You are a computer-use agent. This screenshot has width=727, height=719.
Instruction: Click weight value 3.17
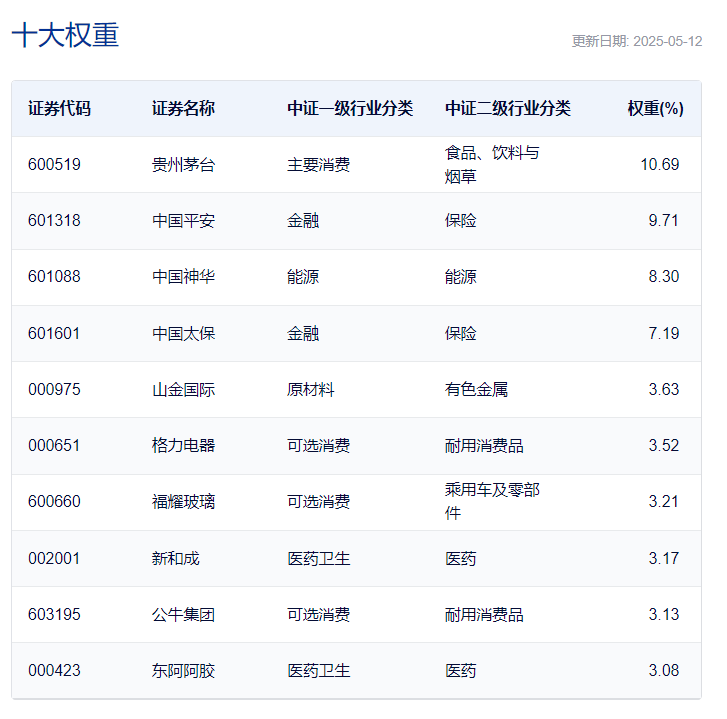663,559
